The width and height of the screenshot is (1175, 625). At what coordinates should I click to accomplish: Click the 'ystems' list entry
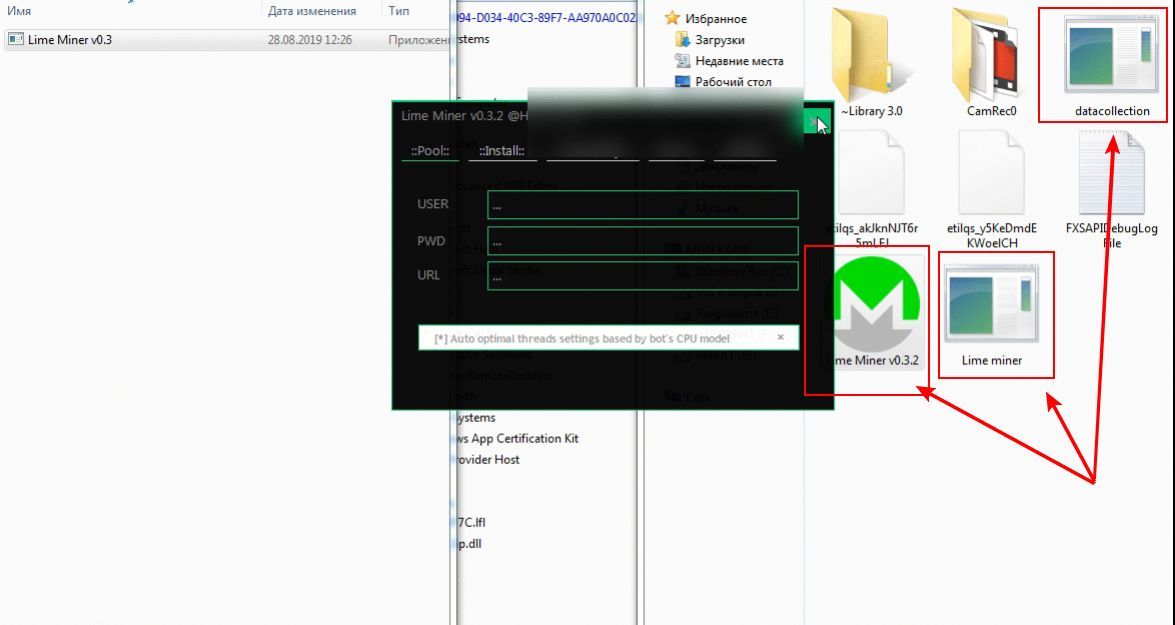click(x=476, y=417)
